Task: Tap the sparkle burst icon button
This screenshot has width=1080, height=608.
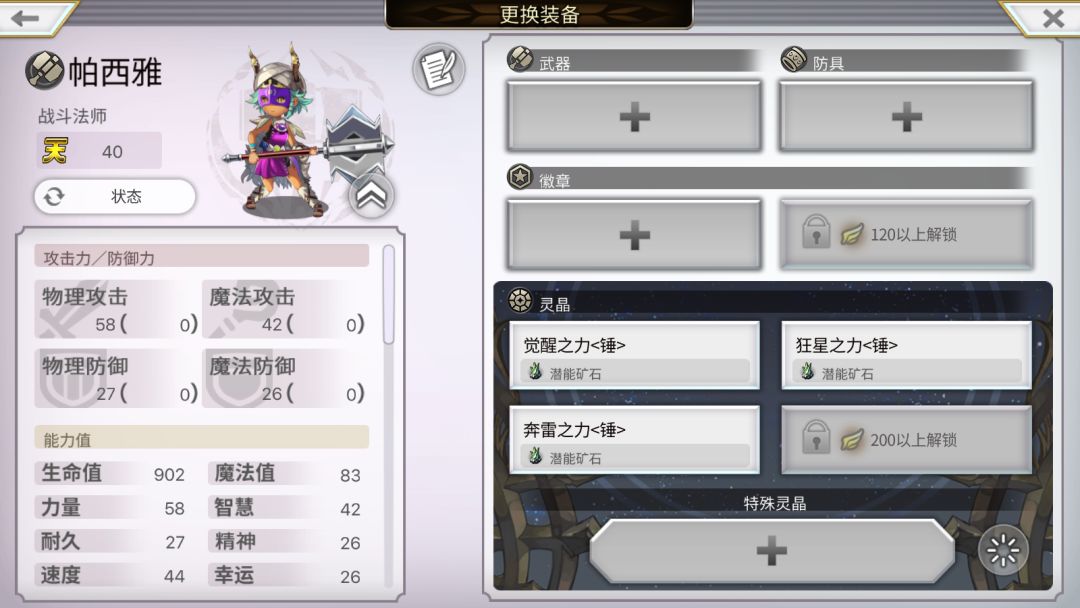Action: point(1003,549)
